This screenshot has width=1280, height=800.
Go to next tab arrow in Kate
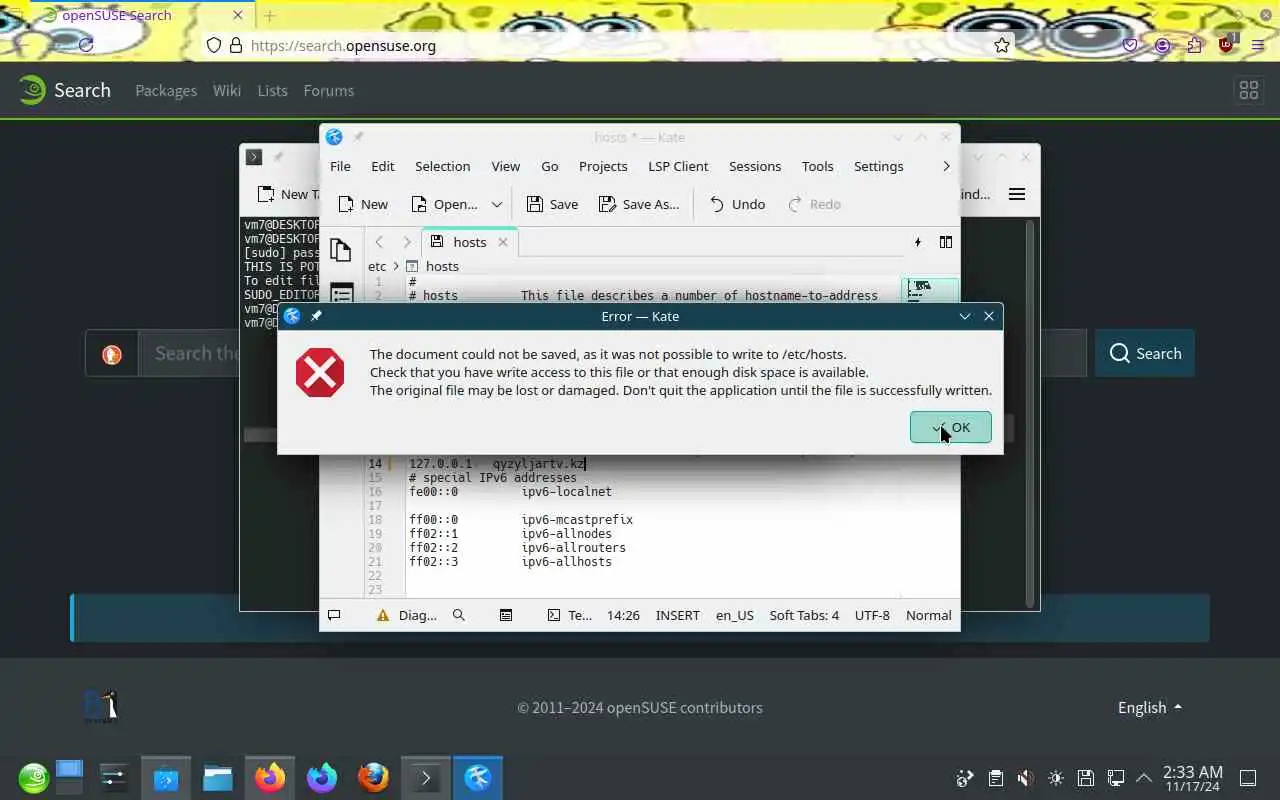point(406,242)
